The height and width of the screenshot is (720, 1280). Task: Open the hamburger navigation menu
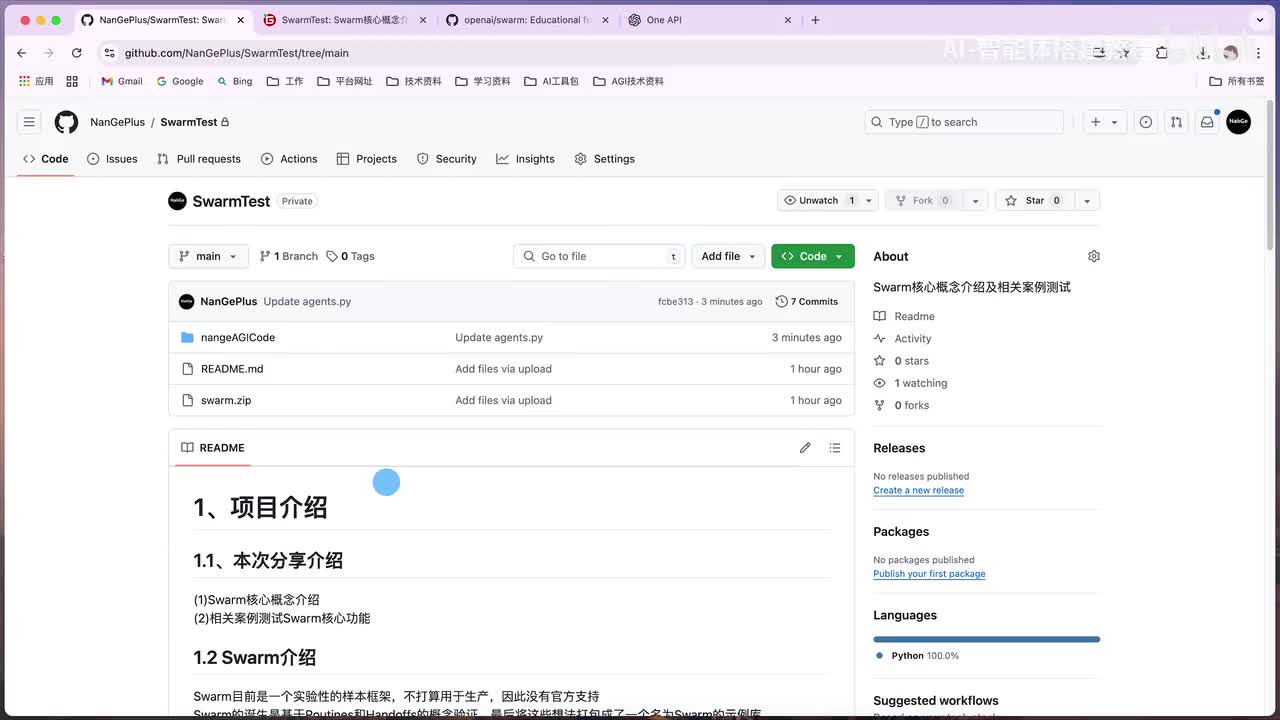tap(29, 122)
